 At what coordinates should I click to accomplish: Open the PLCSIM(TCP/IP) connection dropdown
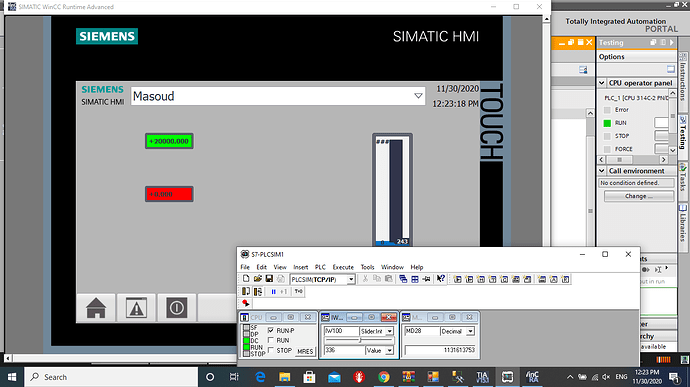pyautogui.click(x=351, y=280)
